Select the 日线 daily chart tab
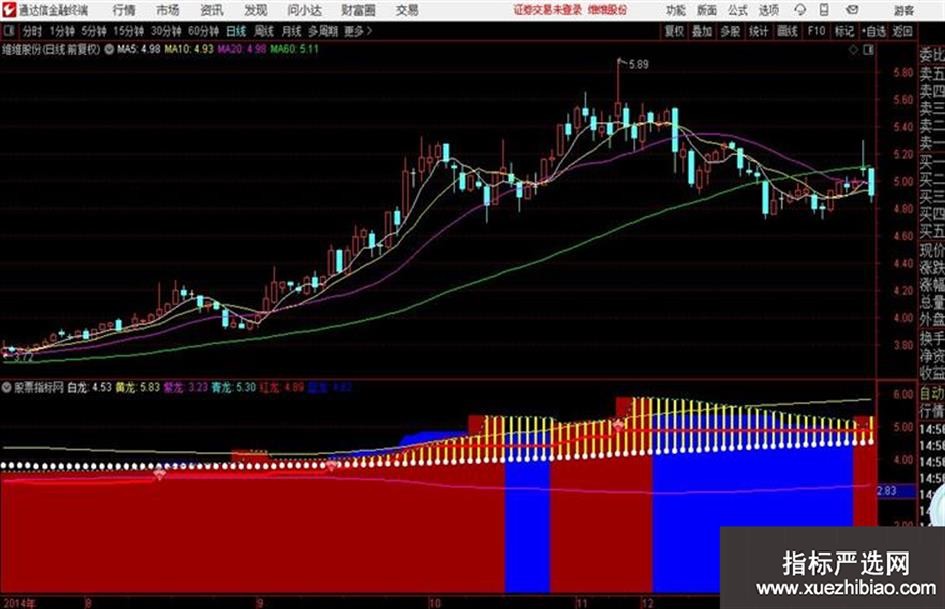945x609 pixels. click(236, 31)
